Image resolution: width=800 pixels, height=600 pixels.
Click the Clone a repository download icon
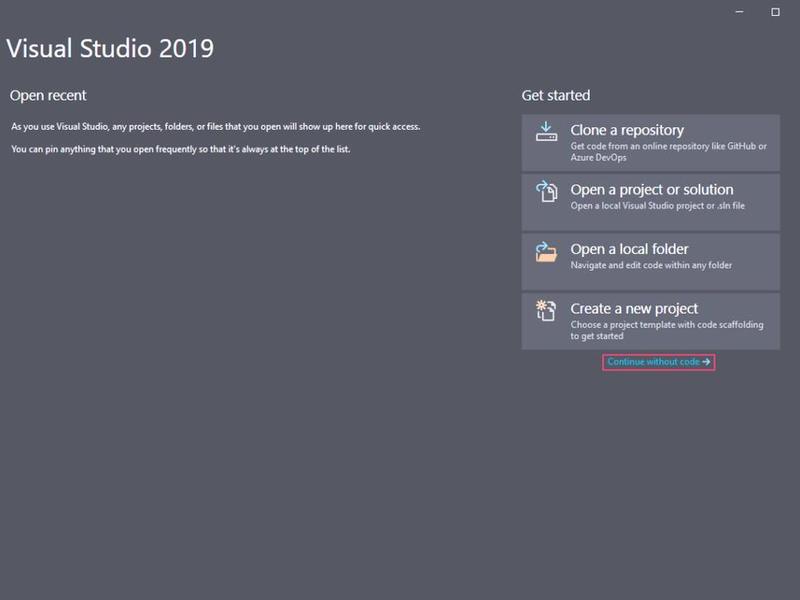tap(546, 132)
